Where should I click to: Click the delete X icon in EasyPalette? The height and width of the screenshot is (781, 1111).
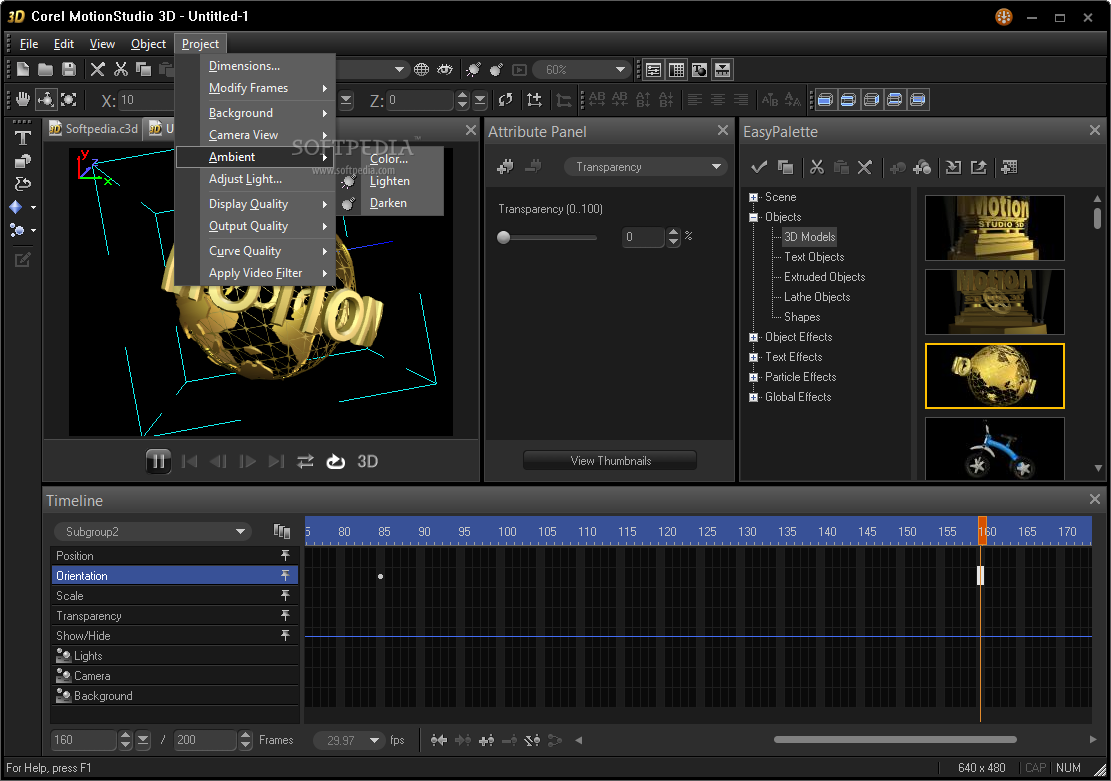click(x=864, y=167)
